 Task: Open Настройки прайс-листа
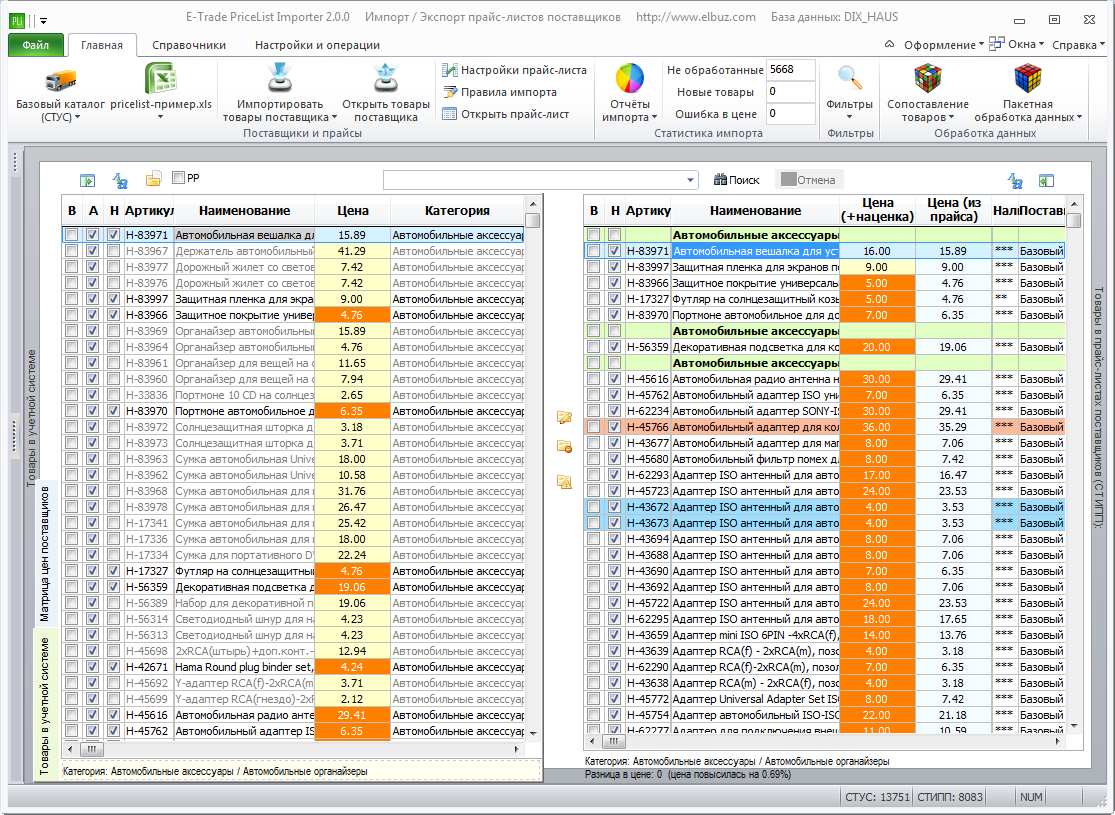click(x=514, y=70)
